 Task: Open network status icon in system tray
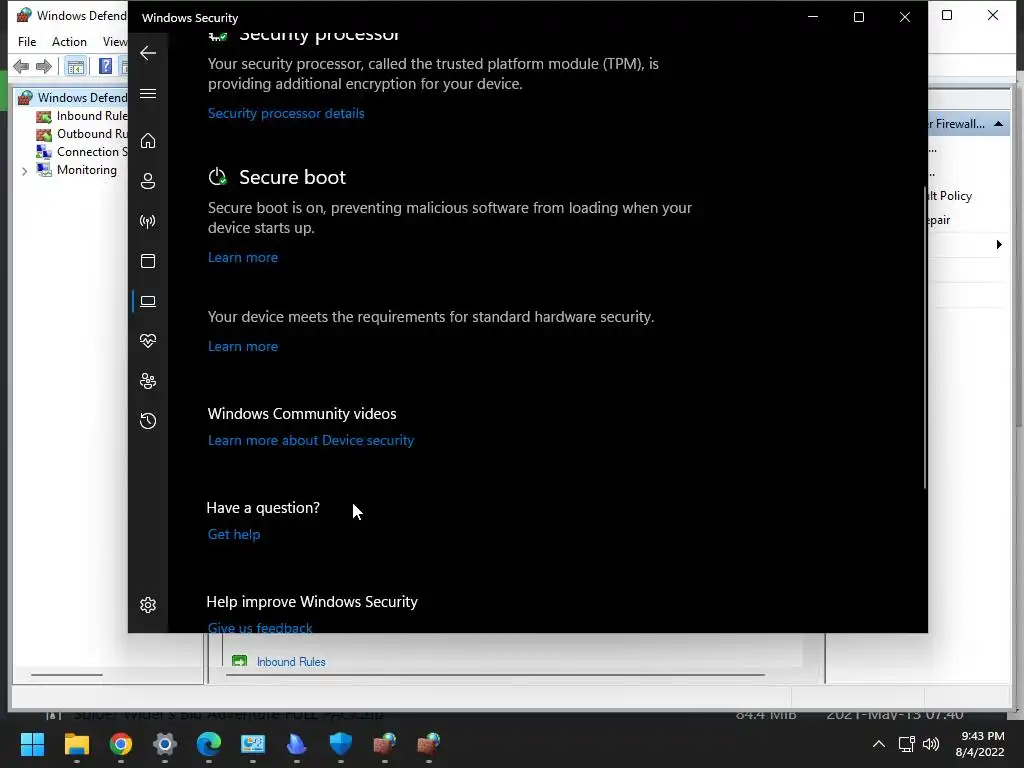coord(906,744)
